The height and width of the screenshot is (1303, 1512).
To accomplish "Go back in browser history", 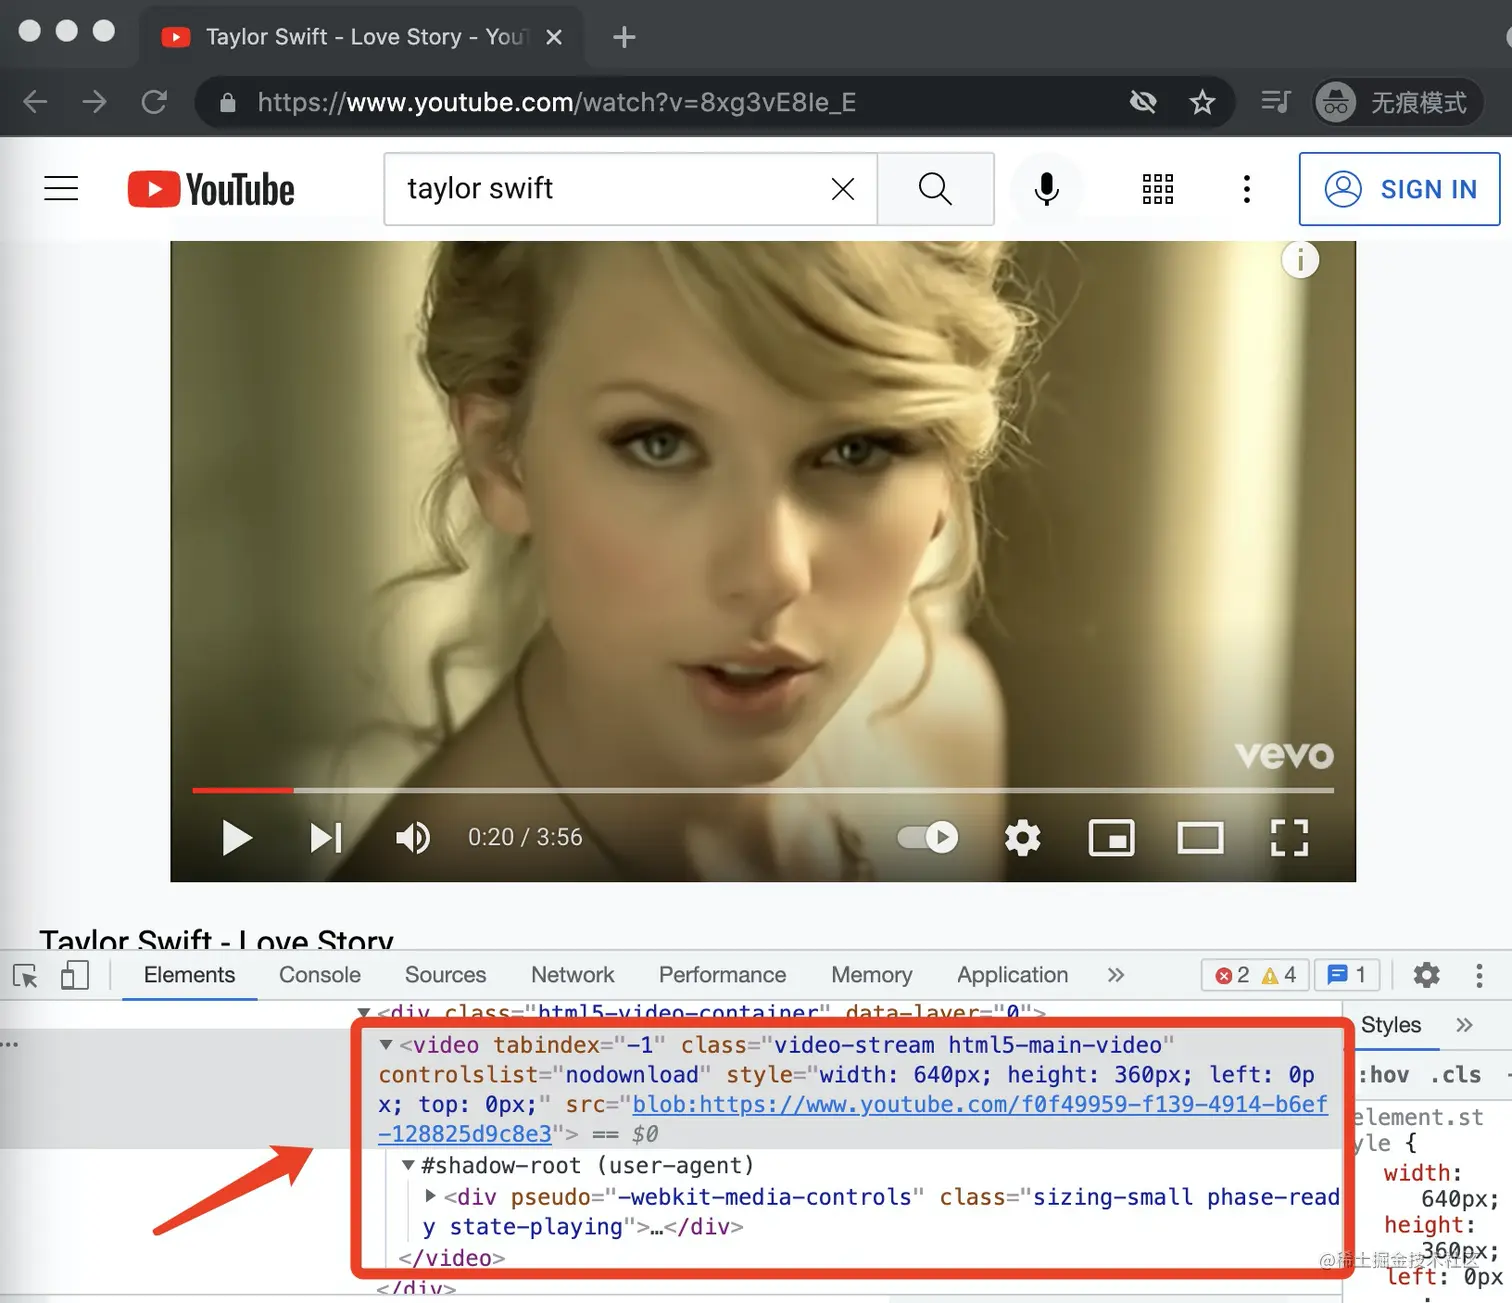I will 35,102.
